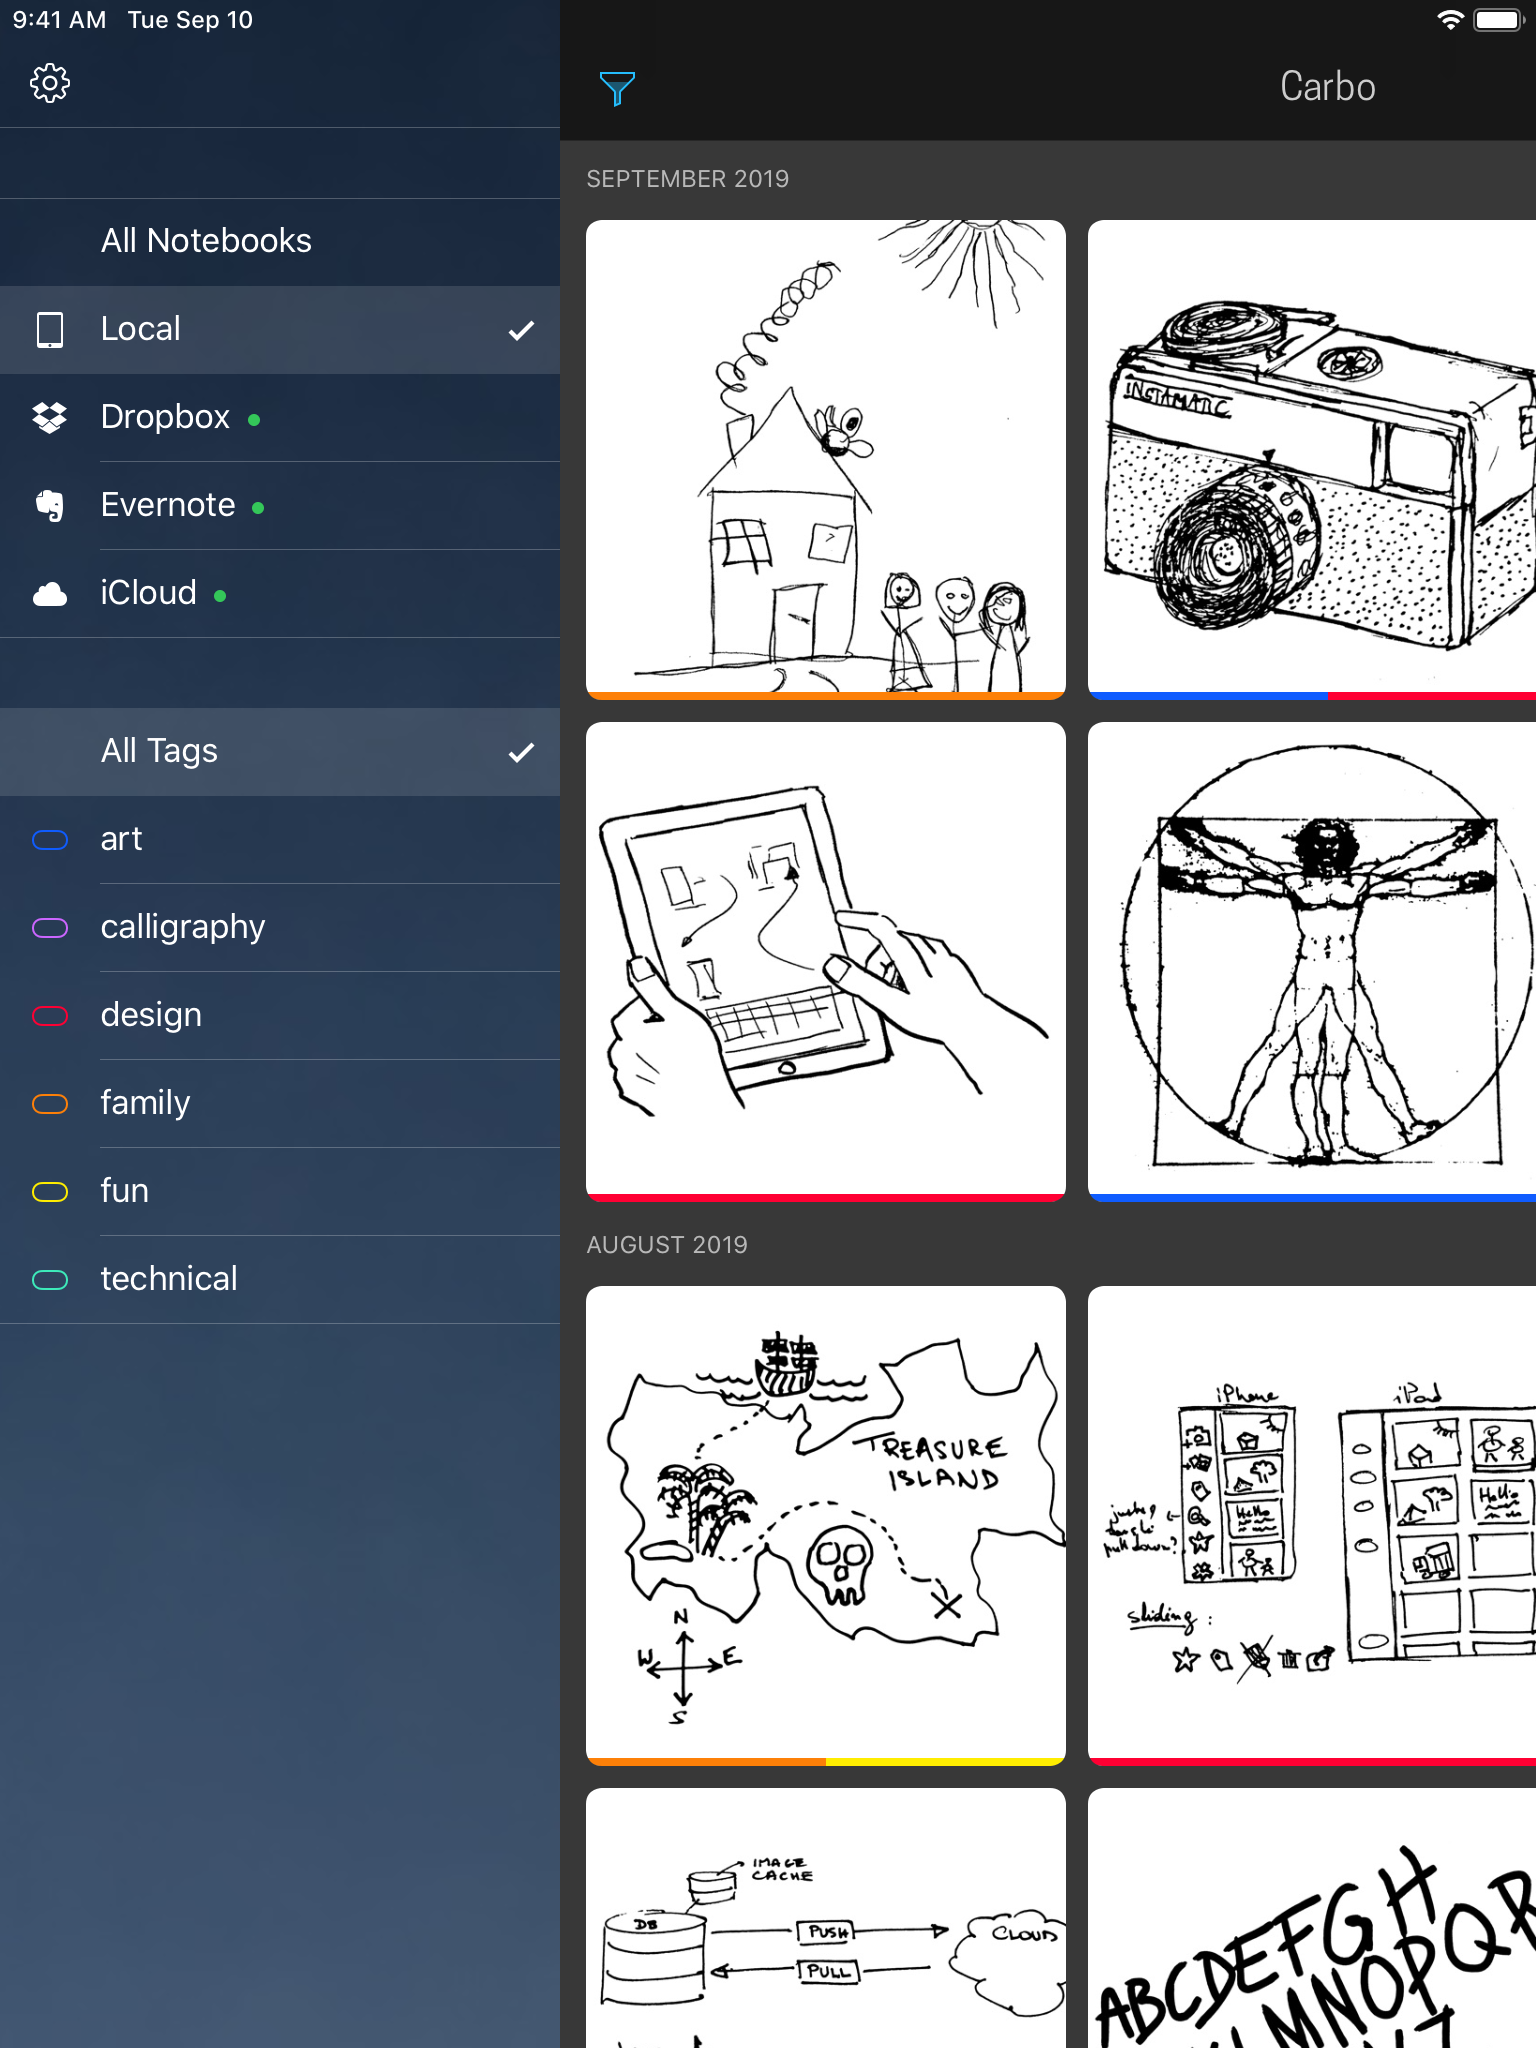Click the Dropbox logo icon
The height and width of the screenshot is (2048, 1536).
(50, 418)
